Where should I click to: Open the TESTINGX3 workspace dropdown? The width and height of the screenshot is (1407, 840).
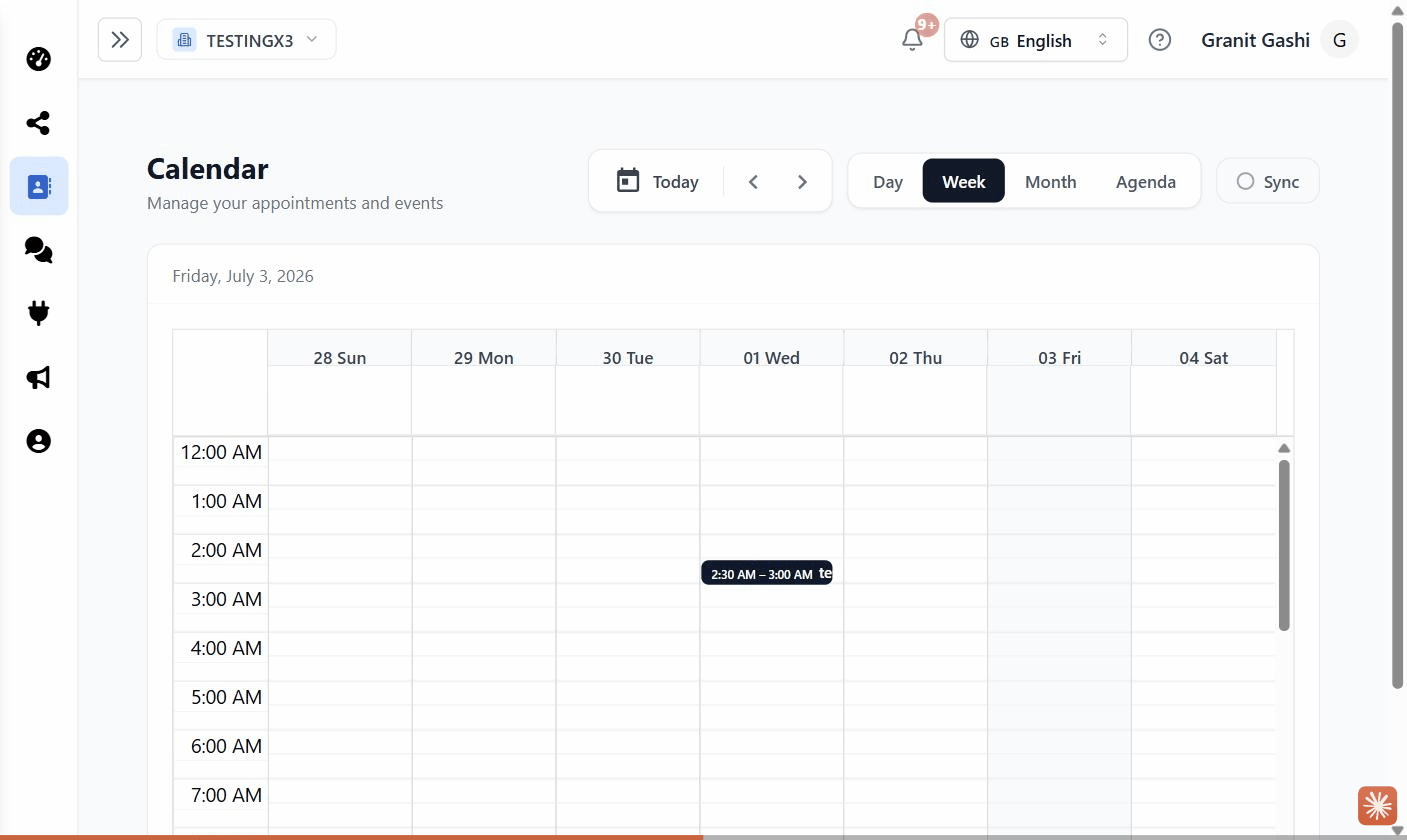[x=246, y=40]
